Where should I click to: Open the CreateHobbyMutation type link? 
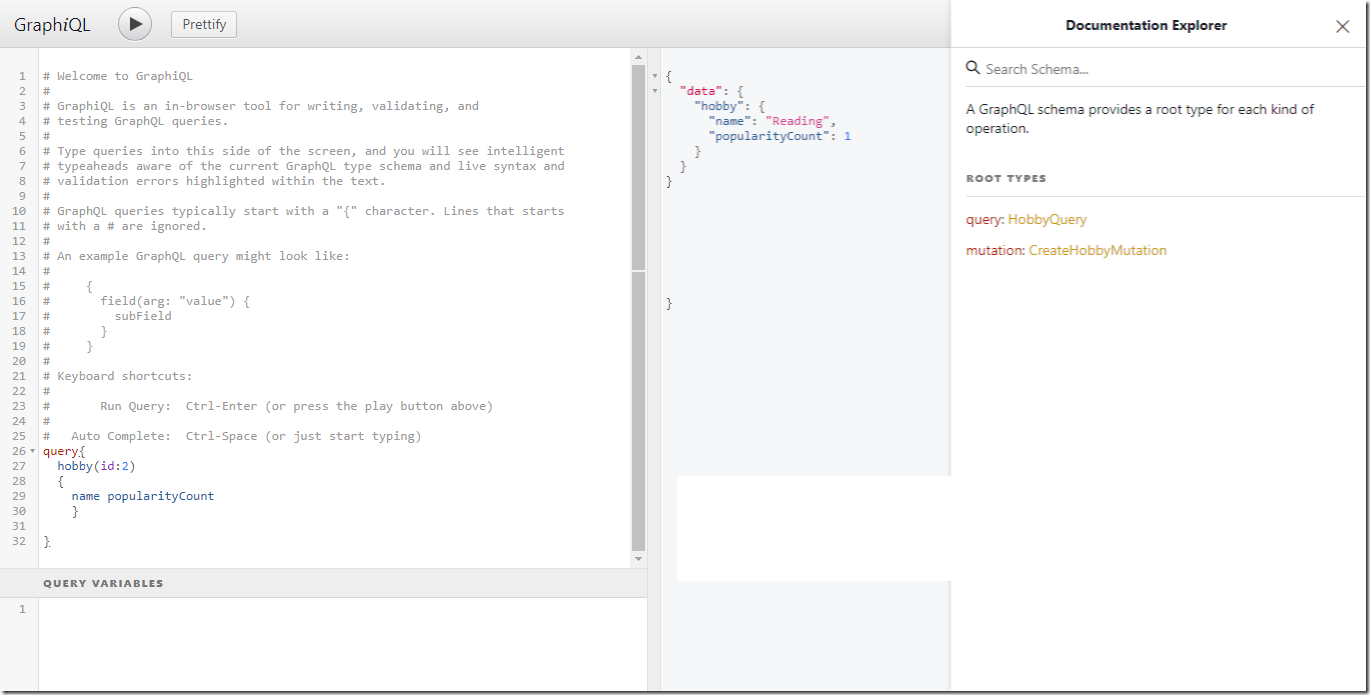tap(1097, 250)
